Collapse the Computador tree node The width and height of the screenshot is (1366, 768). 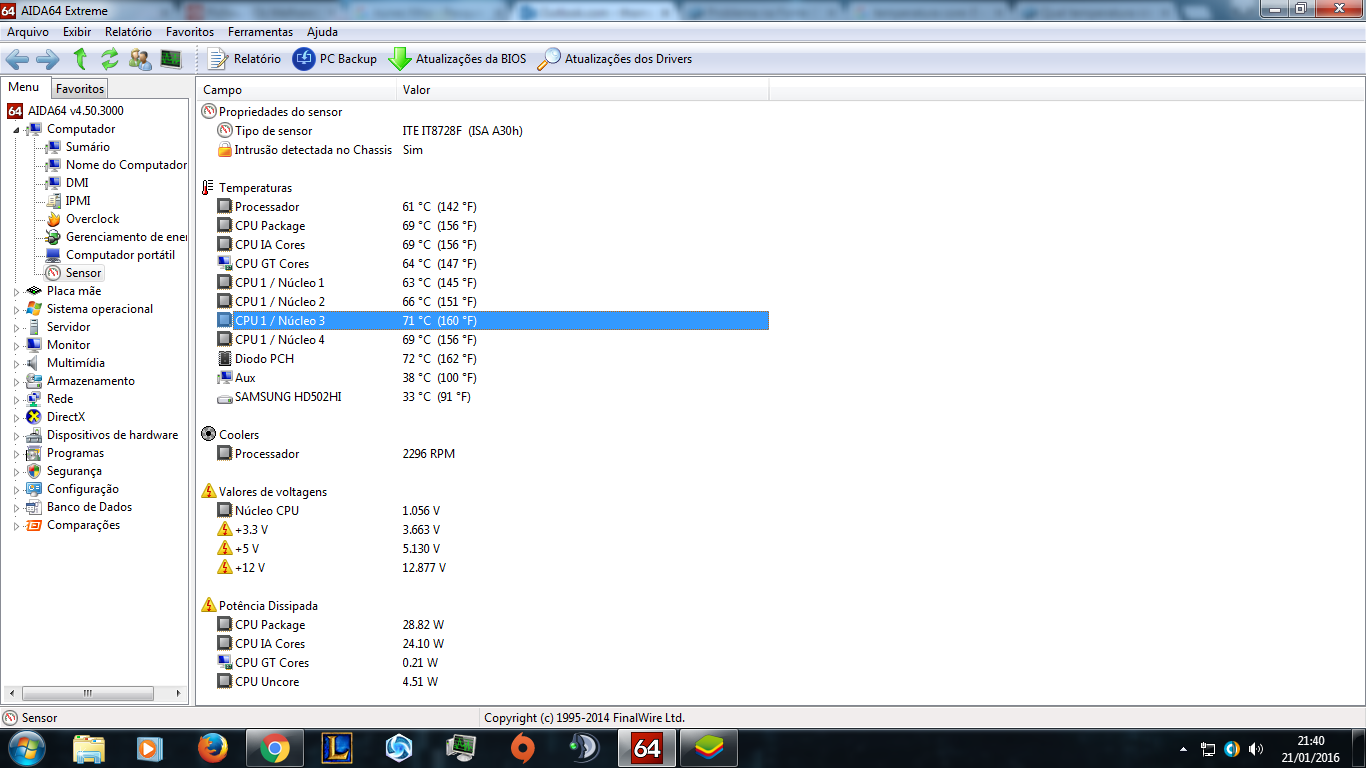(16, 129)
